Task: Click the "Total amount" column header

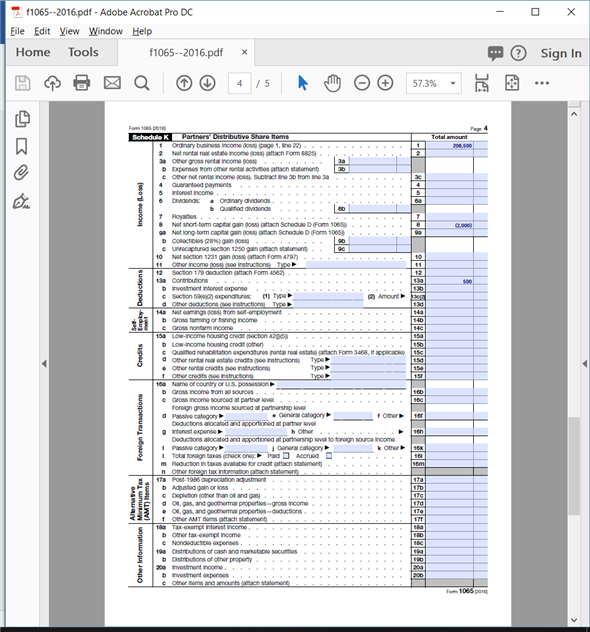Action: click(x=449, y=137)
